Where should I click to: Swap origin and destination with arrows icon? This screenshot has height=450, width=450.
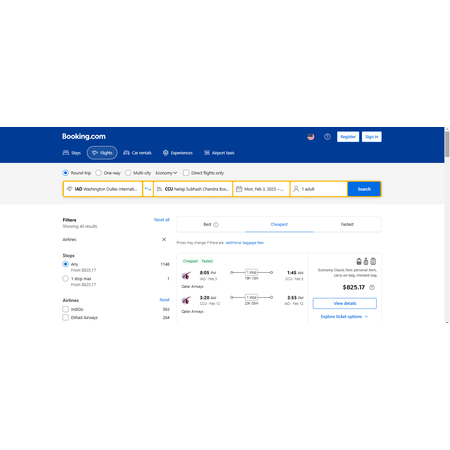(148, 189)
